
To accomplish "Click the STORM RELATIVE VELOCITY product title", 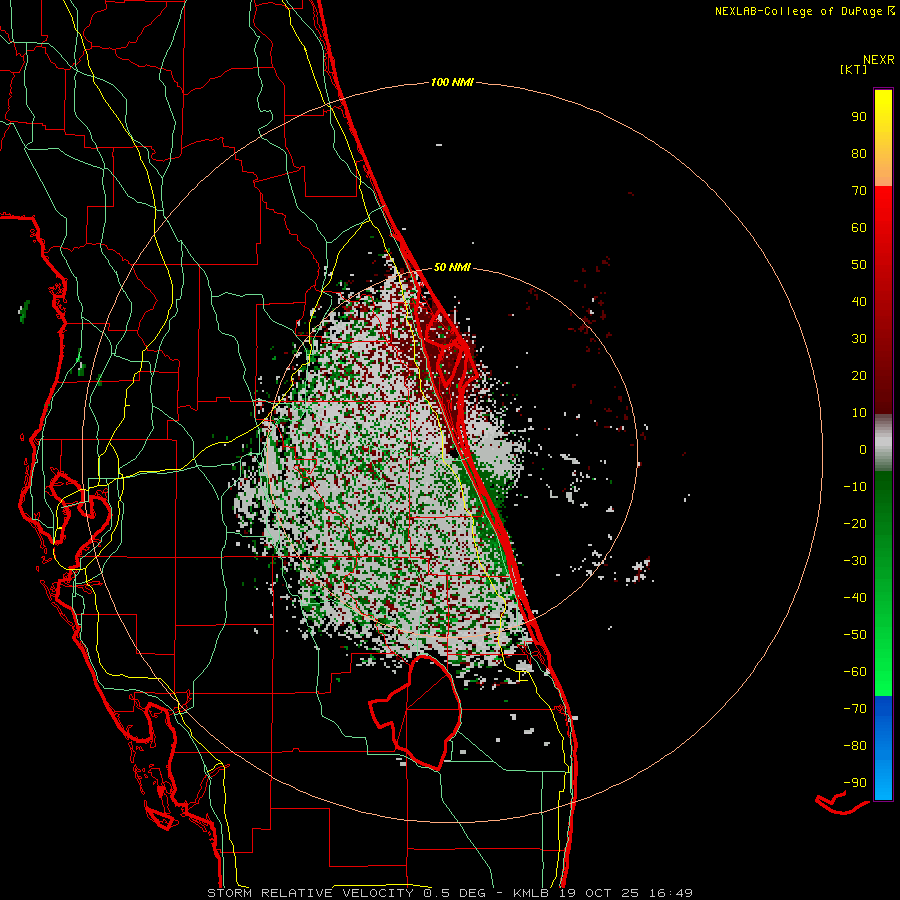I will pyautogui.click(x=310, y=893).
